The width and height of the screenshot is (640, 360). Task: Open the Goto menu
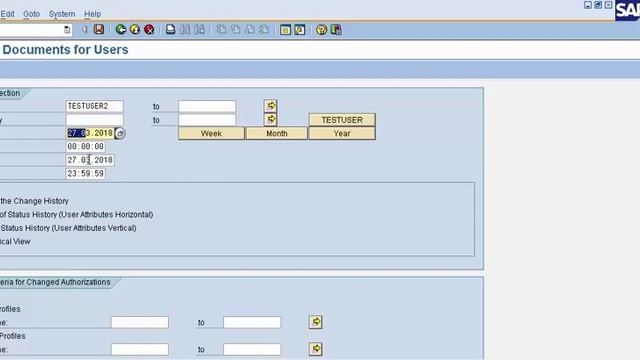31,14
